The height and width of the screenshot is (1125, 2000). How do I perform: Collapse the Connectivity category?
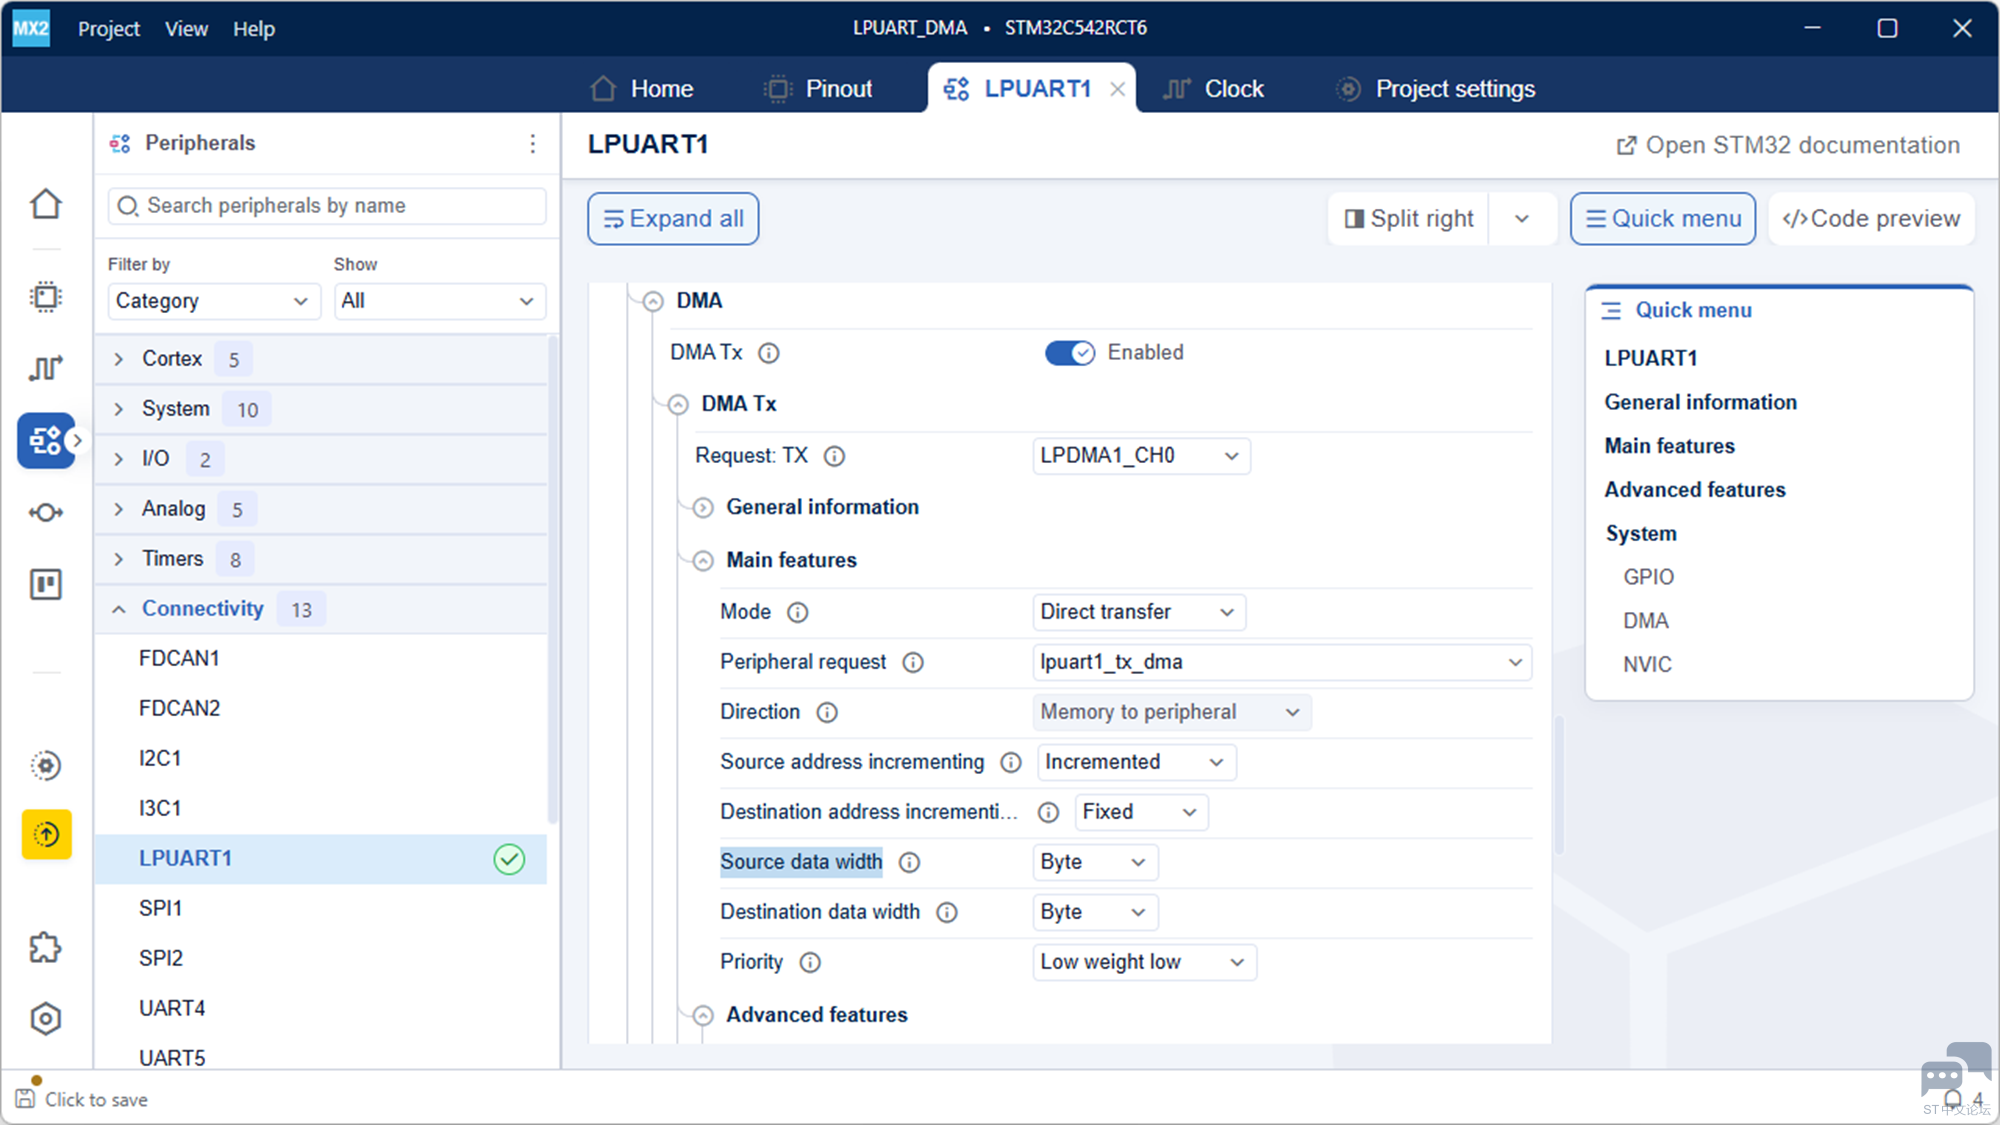point(119,609)
